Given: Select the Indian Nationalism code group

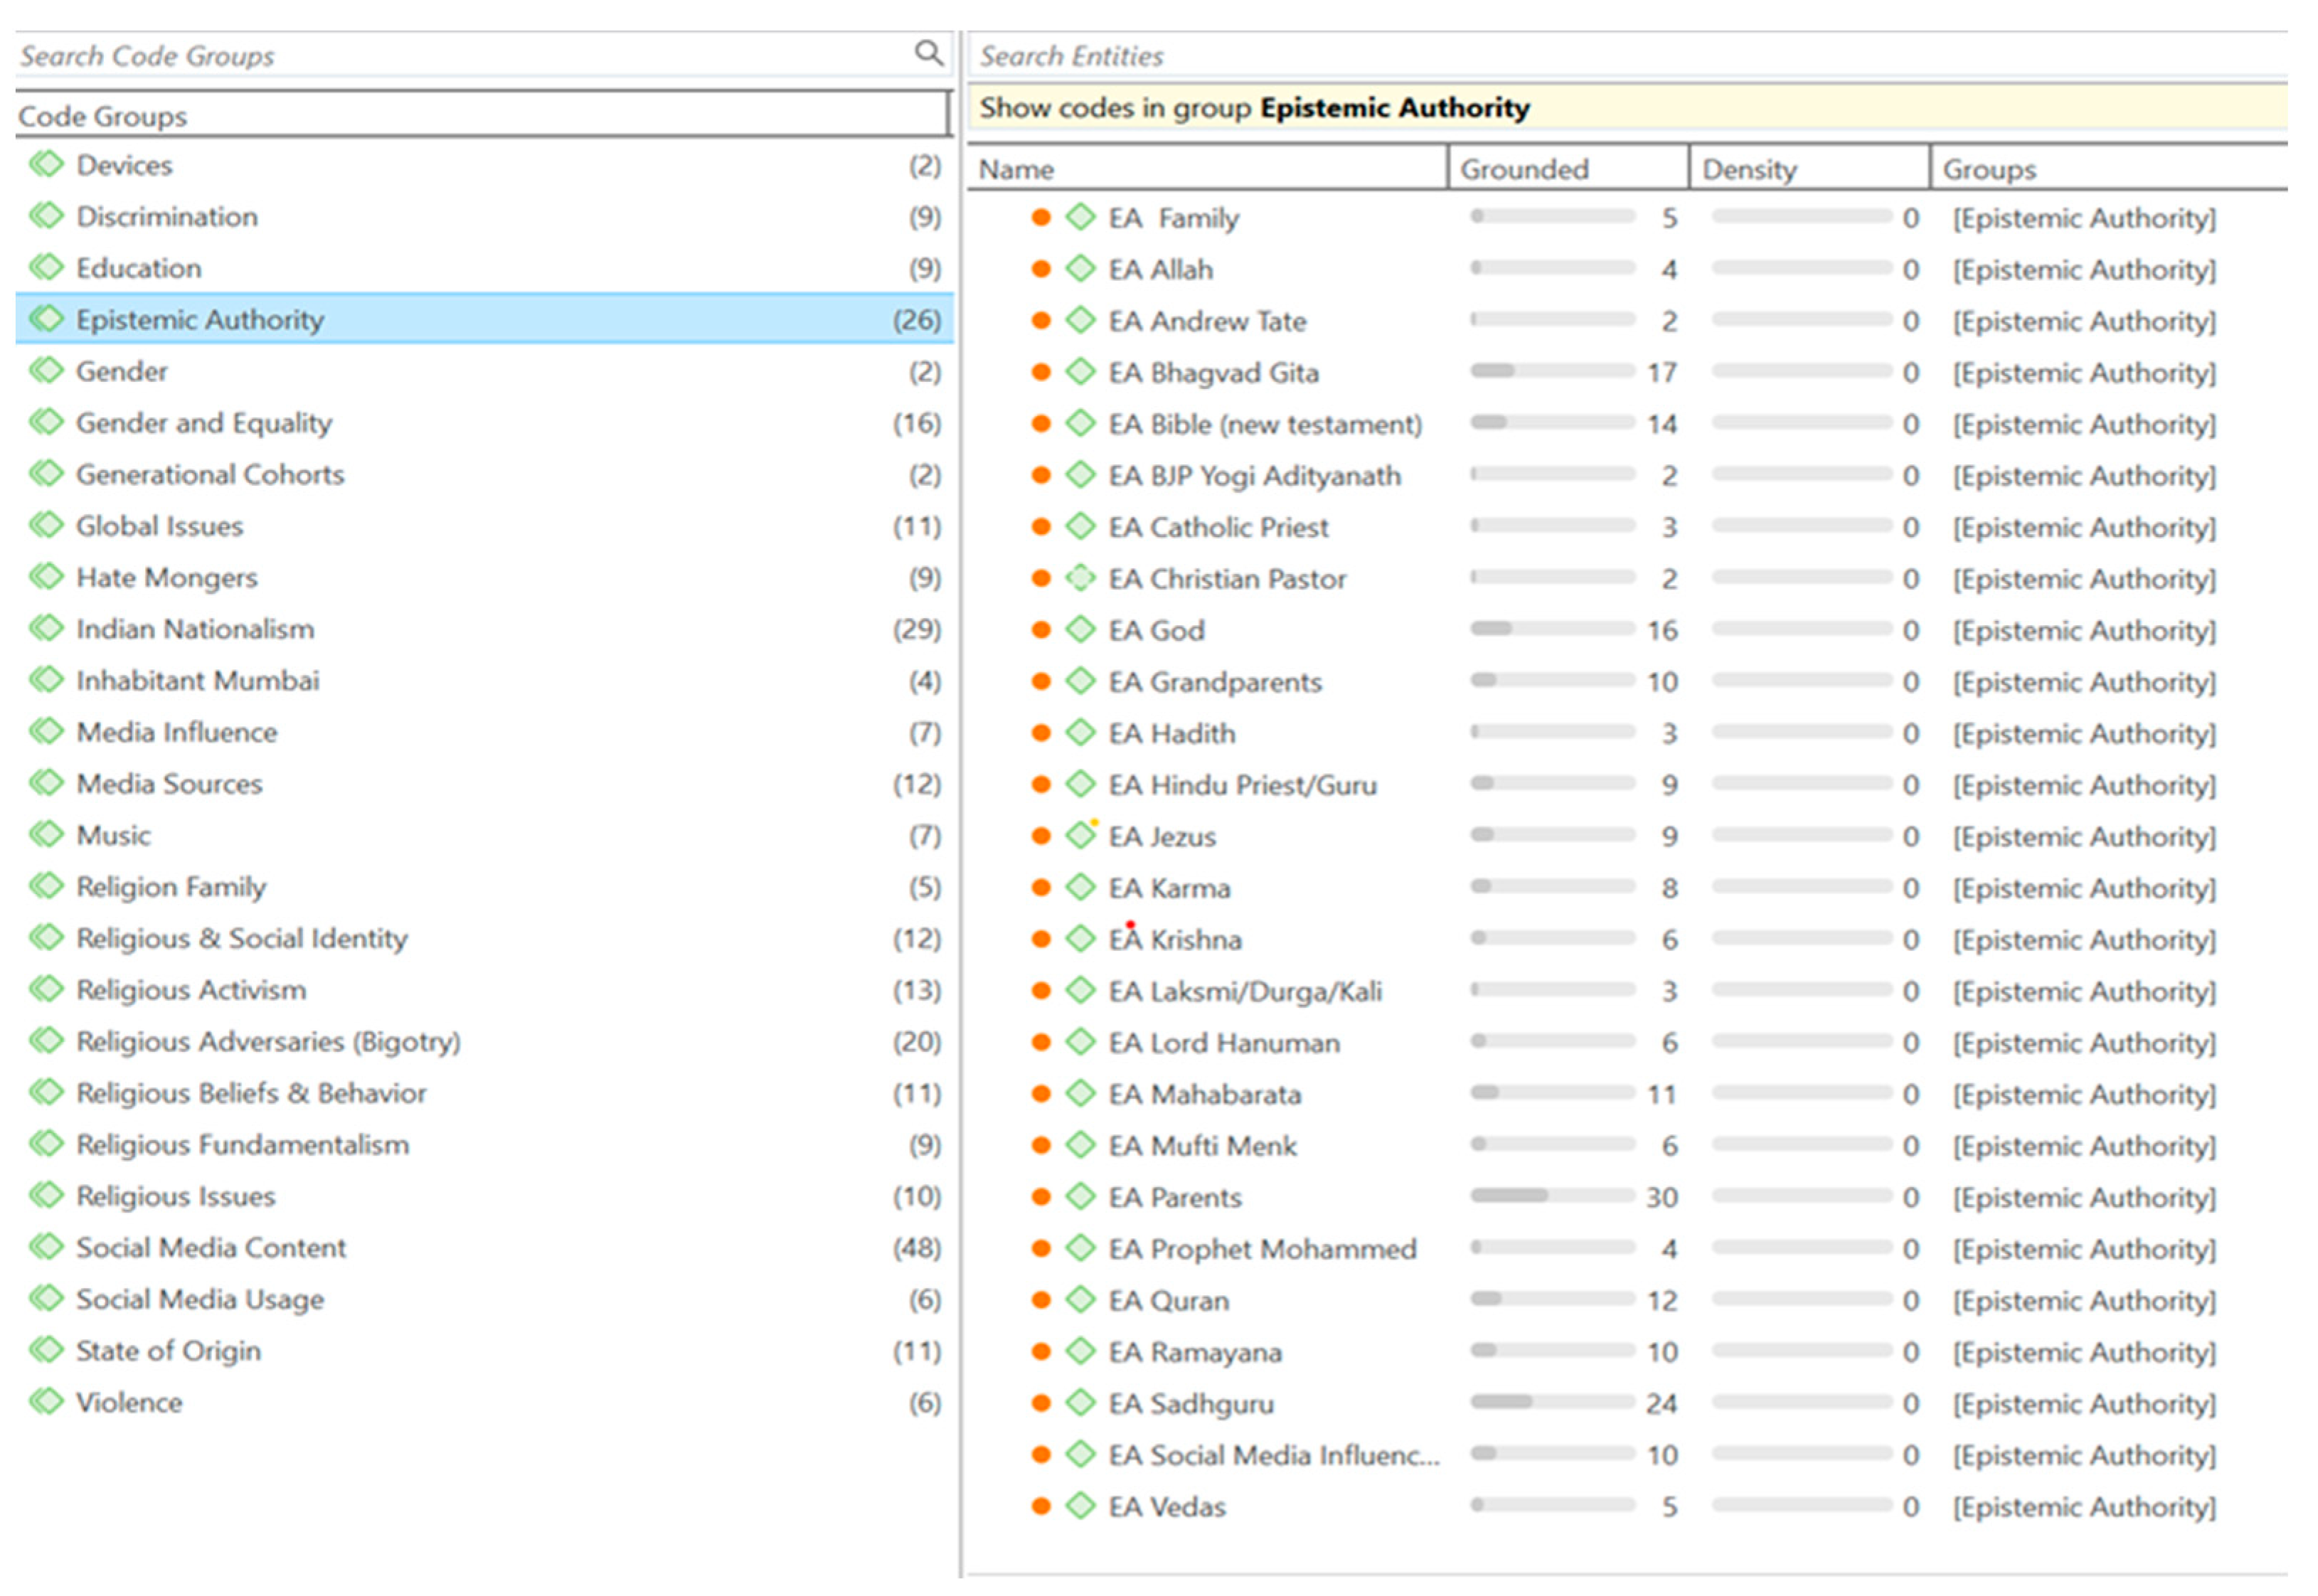Looking at the screenshot, I should 195,629.
